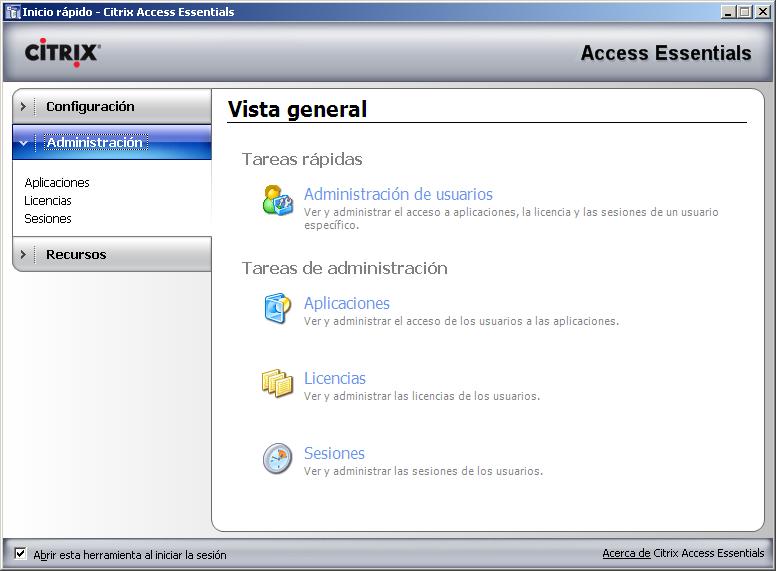Select the Administración panel header
The height and width of the screenshot is (571, 776).
point(112,143)
